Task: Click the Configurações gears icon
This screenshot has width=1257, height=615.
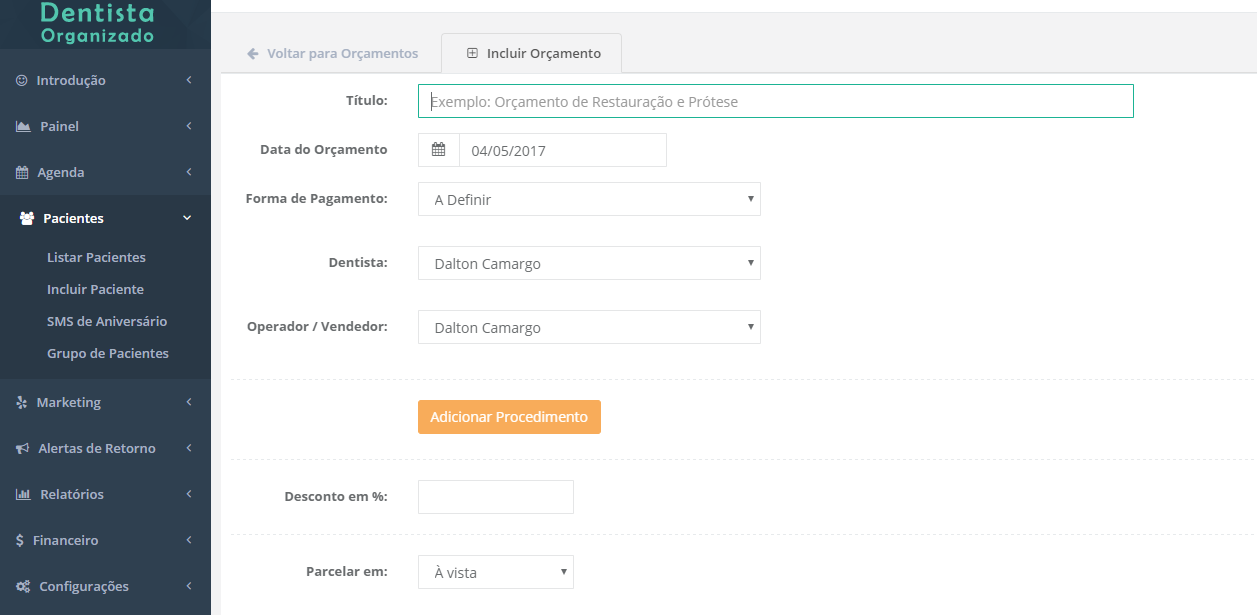Action: pyautogui.click(x=23, y=587)
